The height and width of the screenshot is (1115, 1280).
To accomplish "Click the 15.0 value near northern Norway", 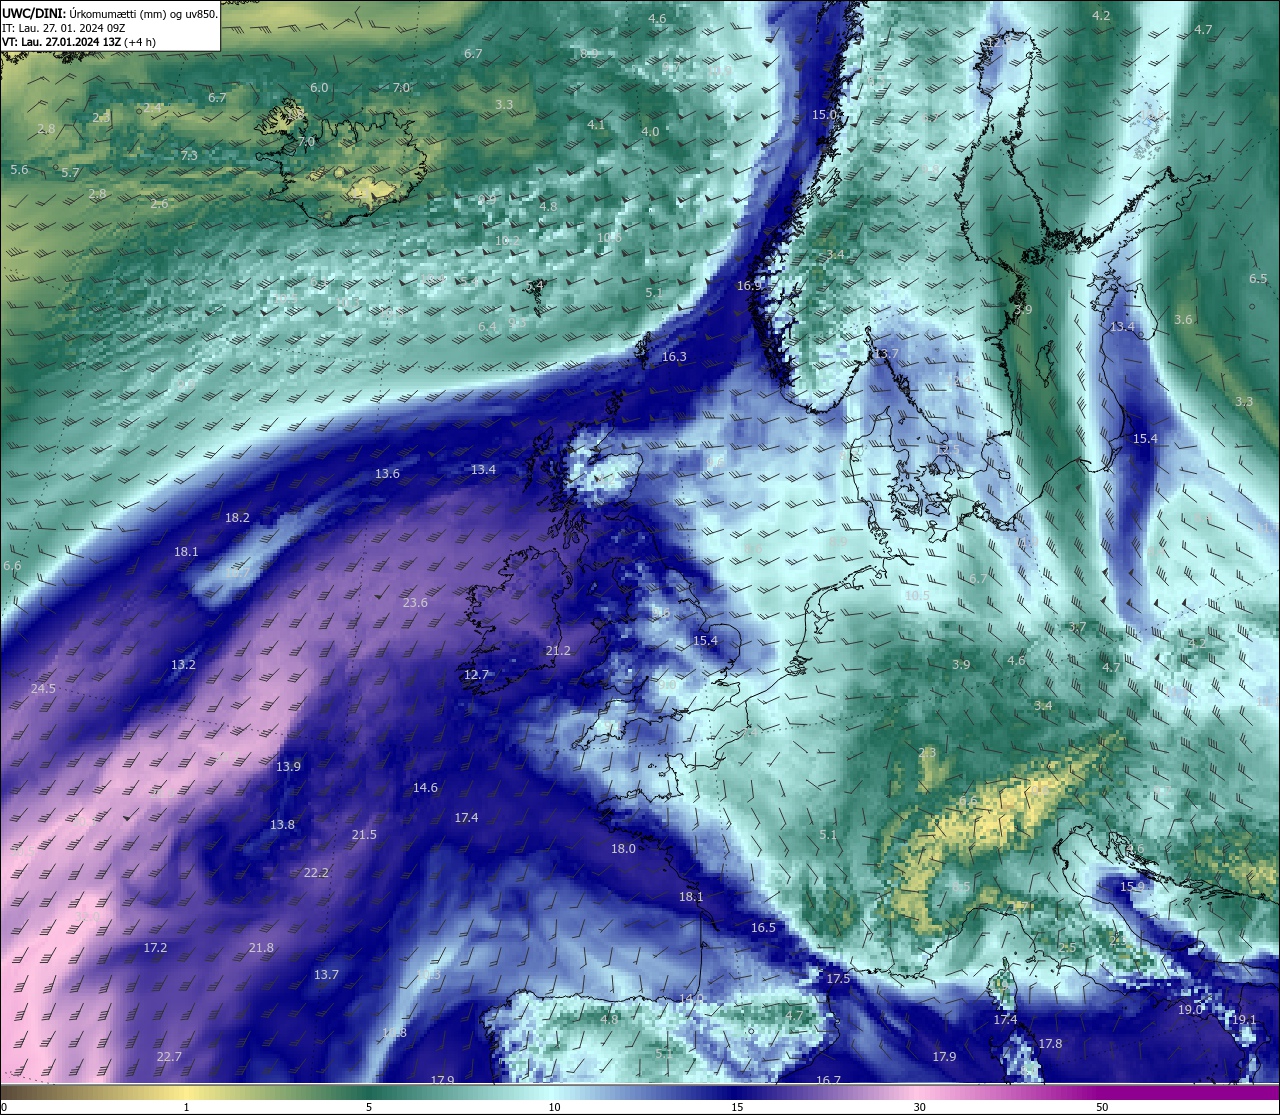I will point(823,114).
